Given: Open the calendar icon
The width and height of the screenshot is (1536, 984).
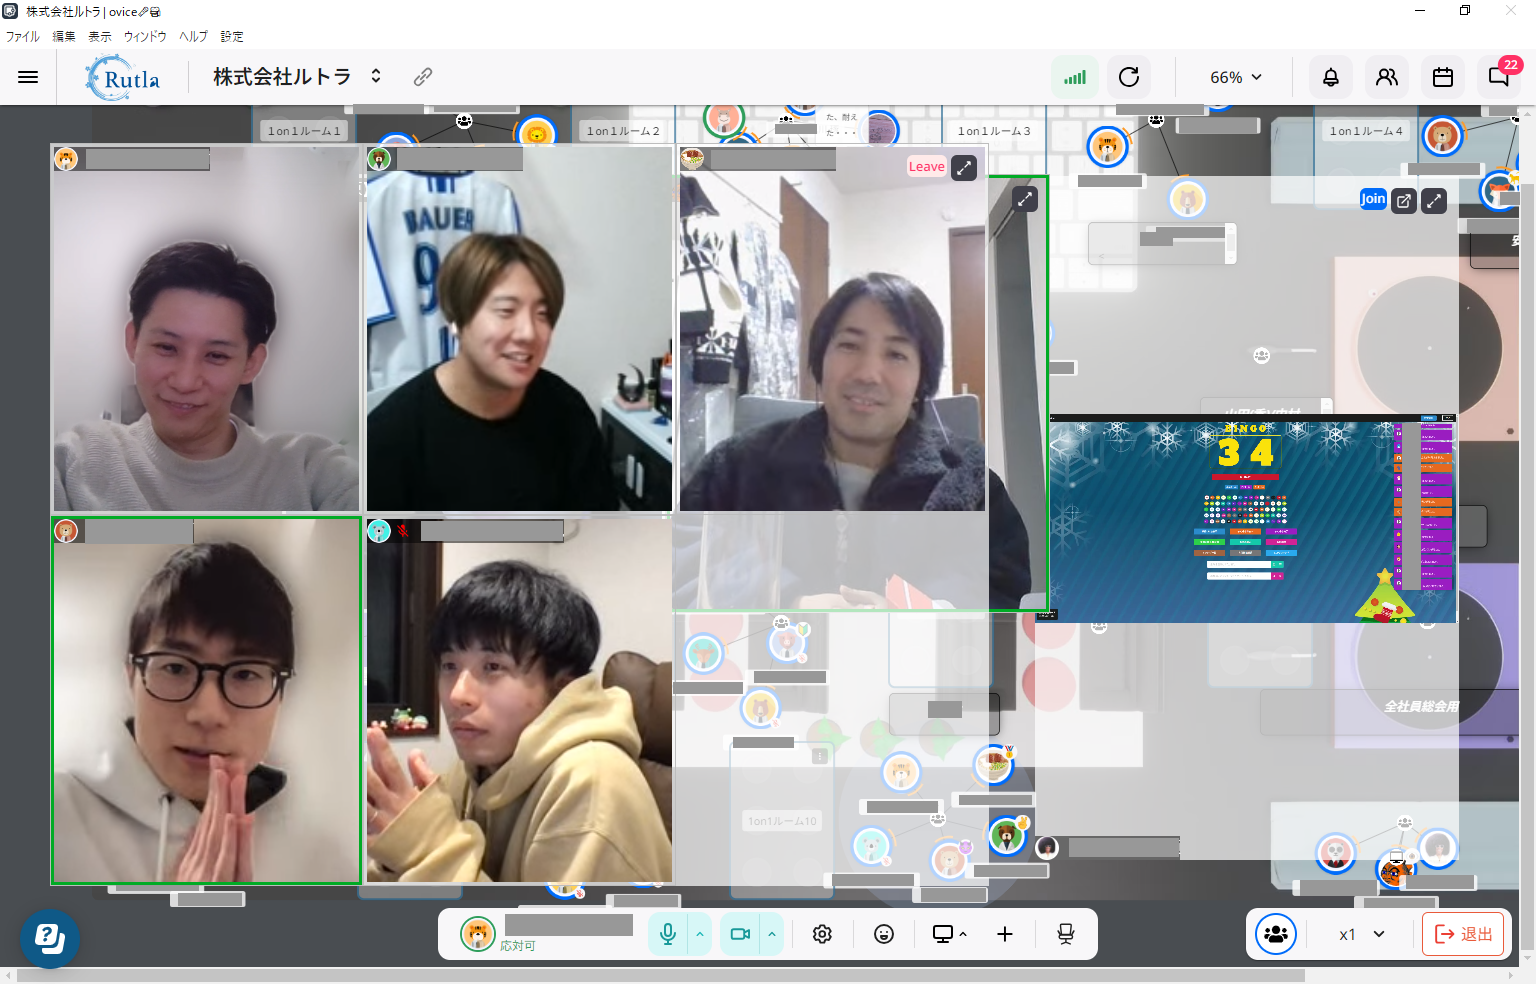Looking at the screenshot, I should click(1443, 77).
